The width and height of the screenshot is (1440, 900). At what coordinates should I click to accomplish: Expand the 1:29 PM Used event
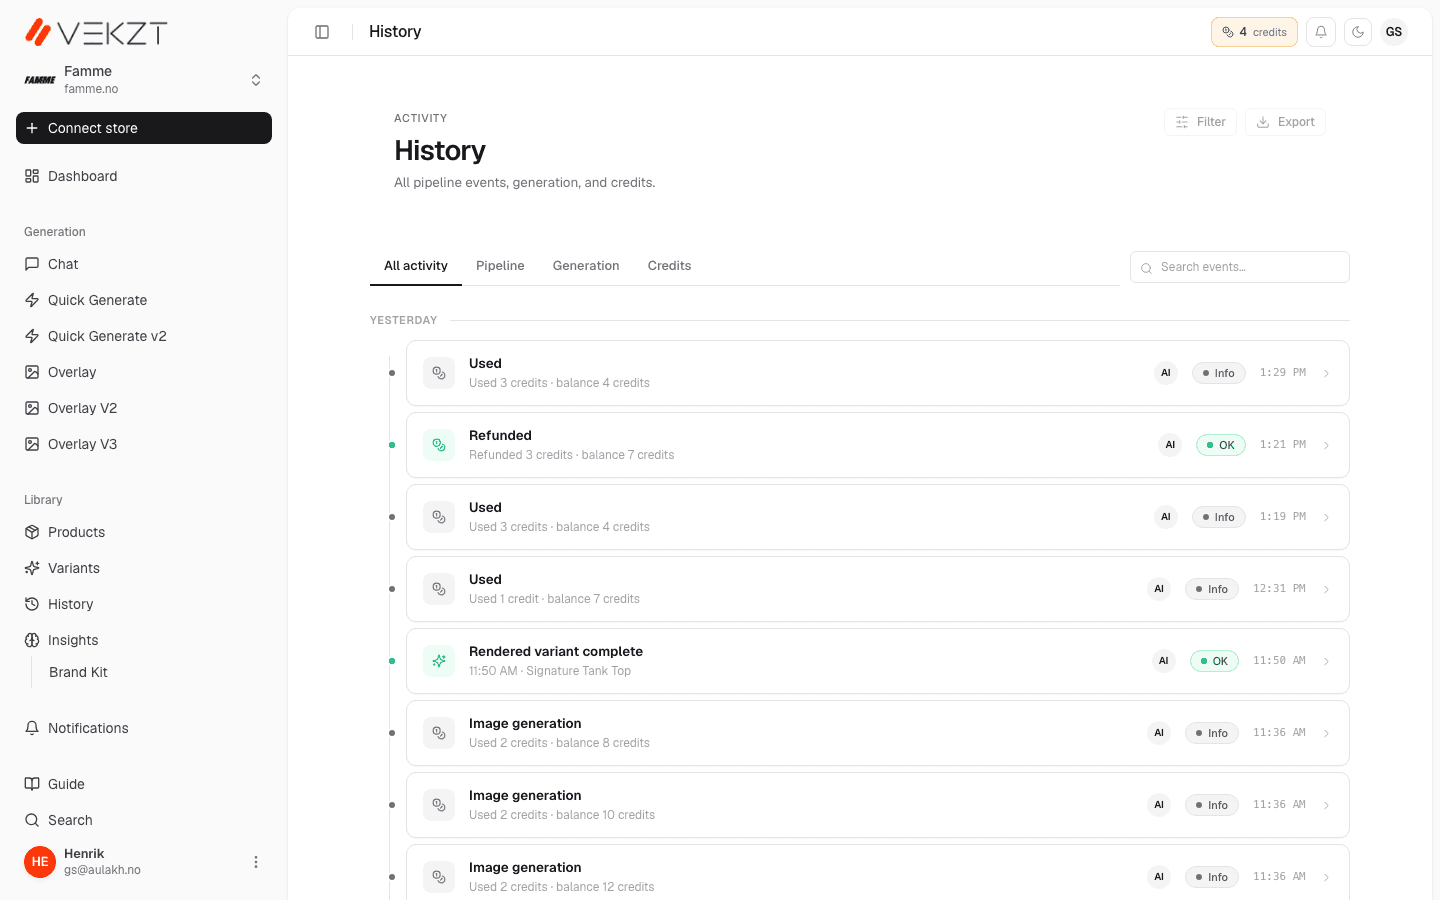click(1327, 374)
